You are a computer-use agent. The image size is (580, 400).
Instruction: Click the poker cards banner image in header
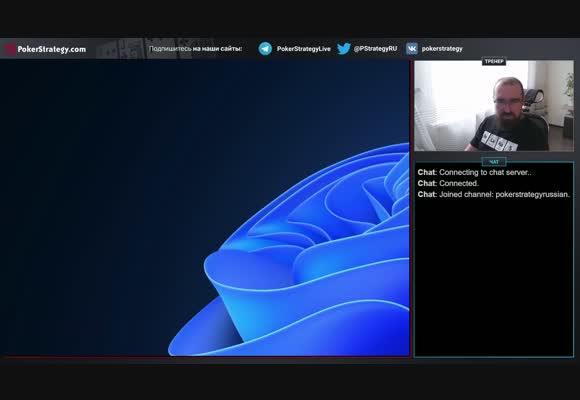155,48
